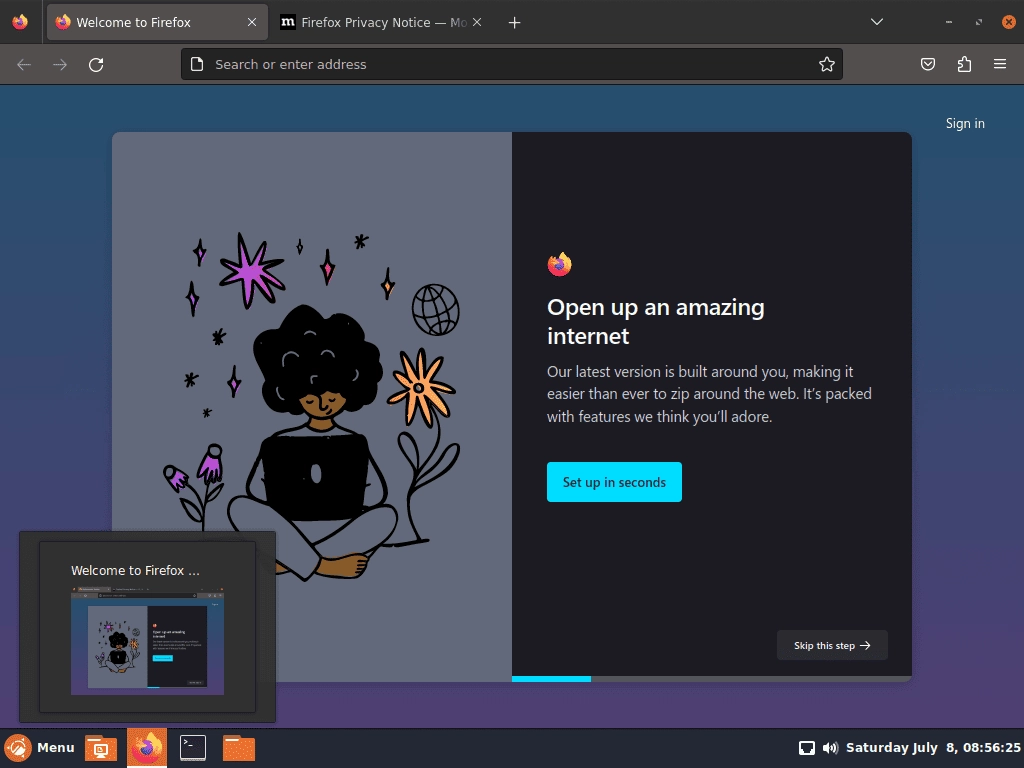Click the Sign in link
This screenshot has width=1024, height=768.
pos(965,123)
